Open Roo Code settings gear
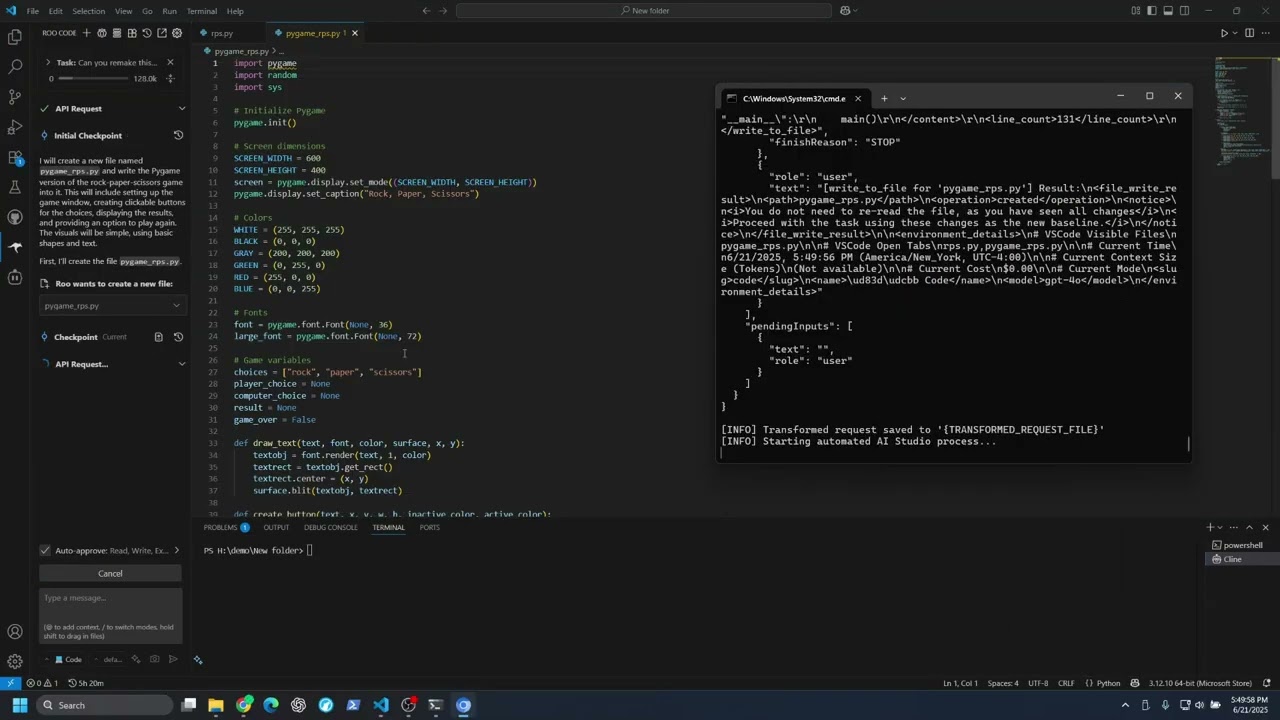This screenshot has height=720, width=1280. (x=177, y=33)
